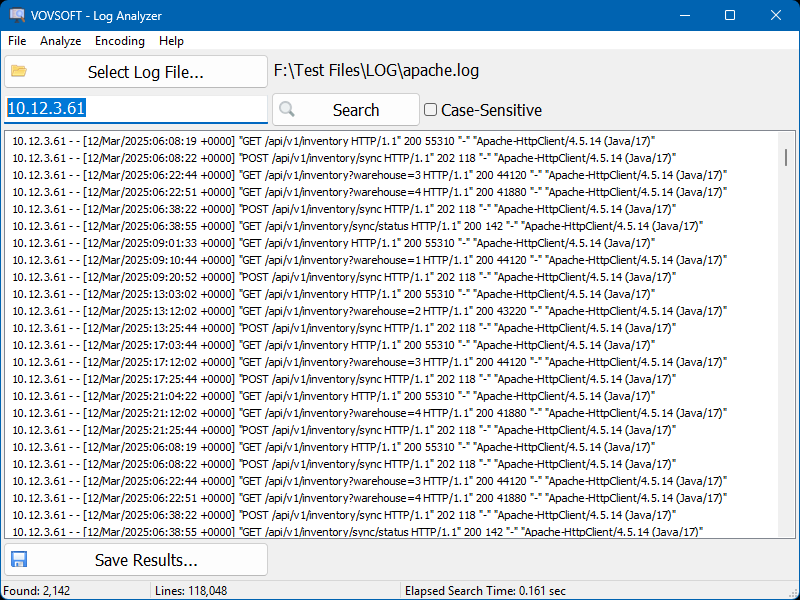
Task: Open the File menu
Action: click(17, 41)
